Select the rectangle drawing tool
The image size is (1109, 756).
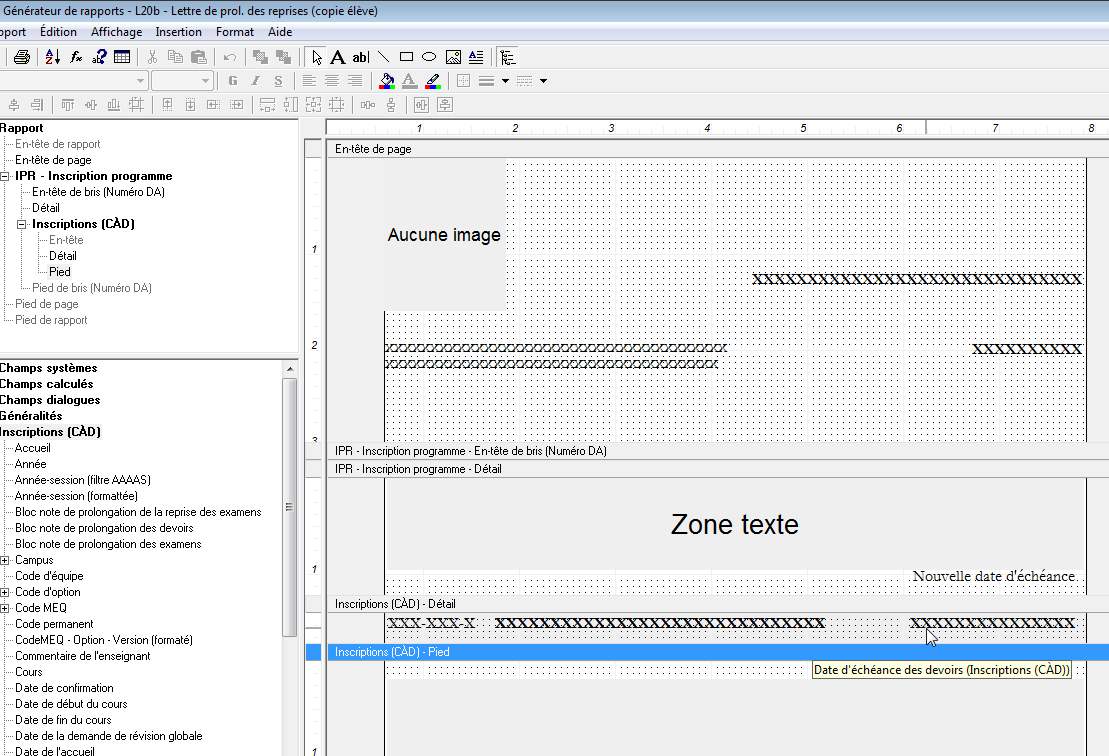[407, 57]
